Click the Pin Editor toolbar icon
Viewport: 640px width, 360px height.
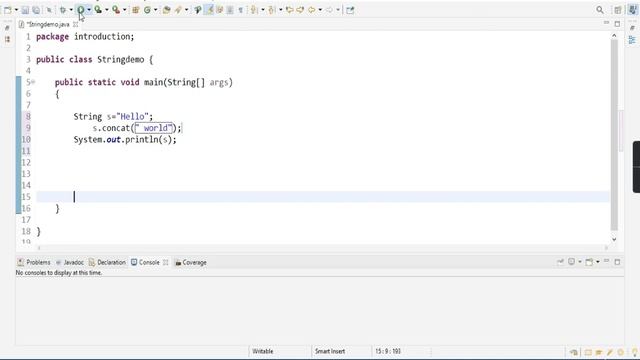[x=350, y=10]
